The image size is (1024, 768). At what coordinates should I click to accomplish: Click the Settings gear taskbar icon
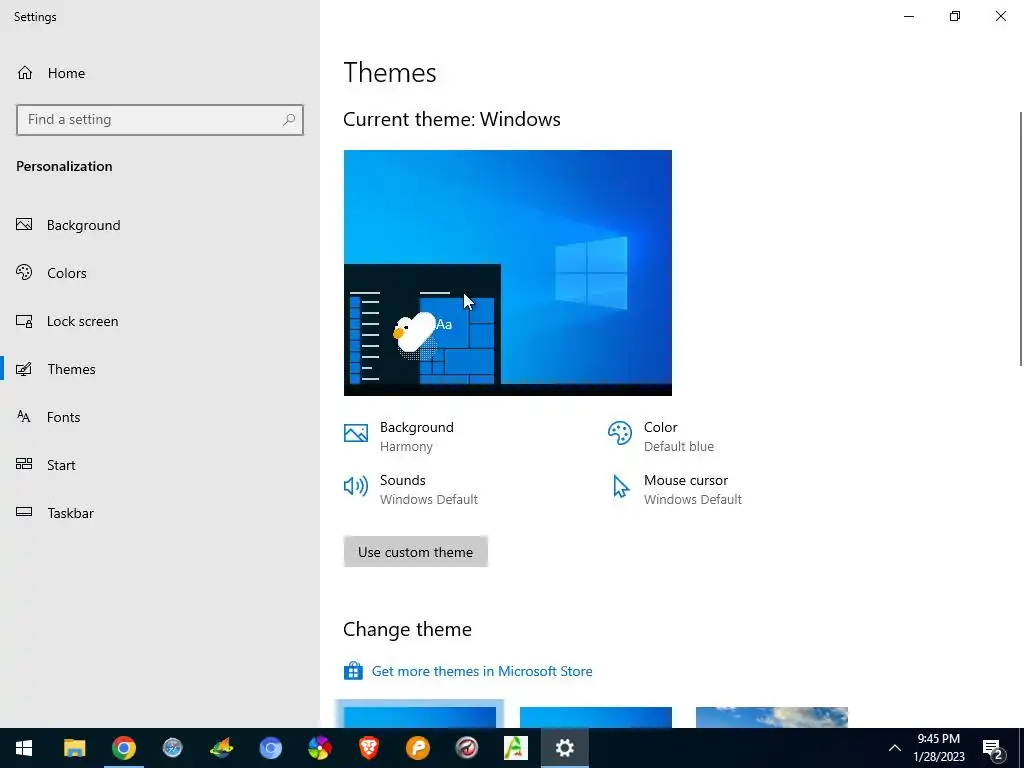565,748
